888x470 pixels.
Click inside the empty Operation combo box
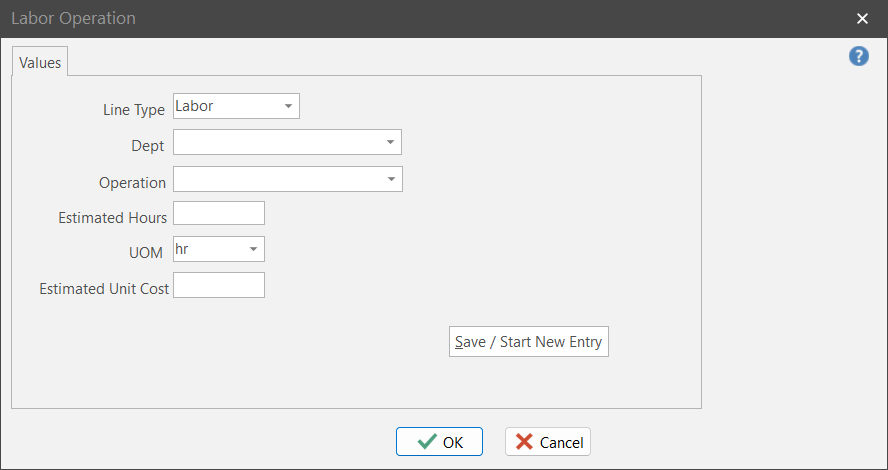click(x=277, y=180)
